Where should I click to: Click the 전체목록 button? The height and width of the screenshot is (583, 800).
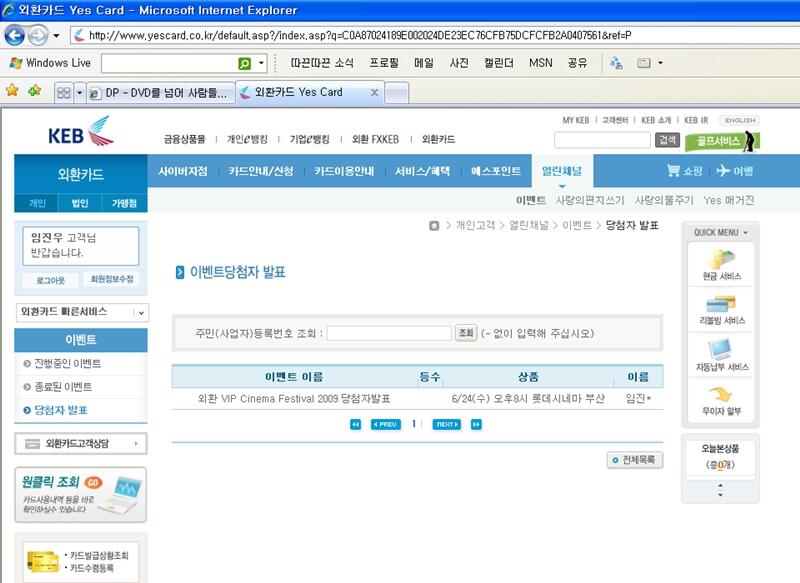click(x=635, y=460)
